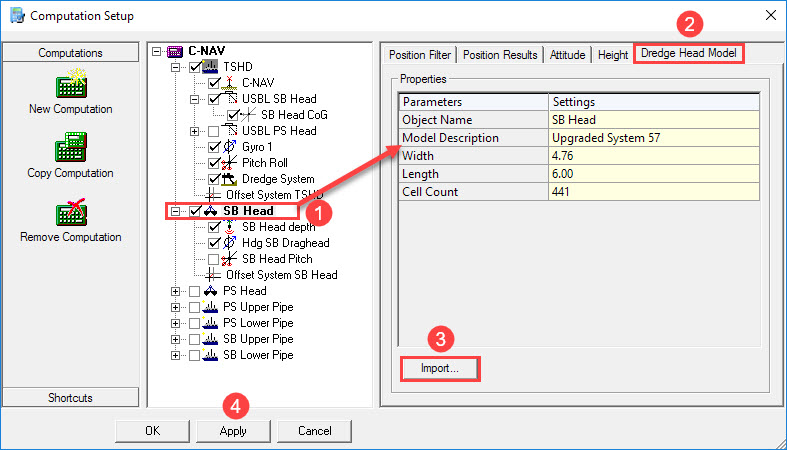
Task: Open the Shortcuts panel header
Action: pos(70,398)
